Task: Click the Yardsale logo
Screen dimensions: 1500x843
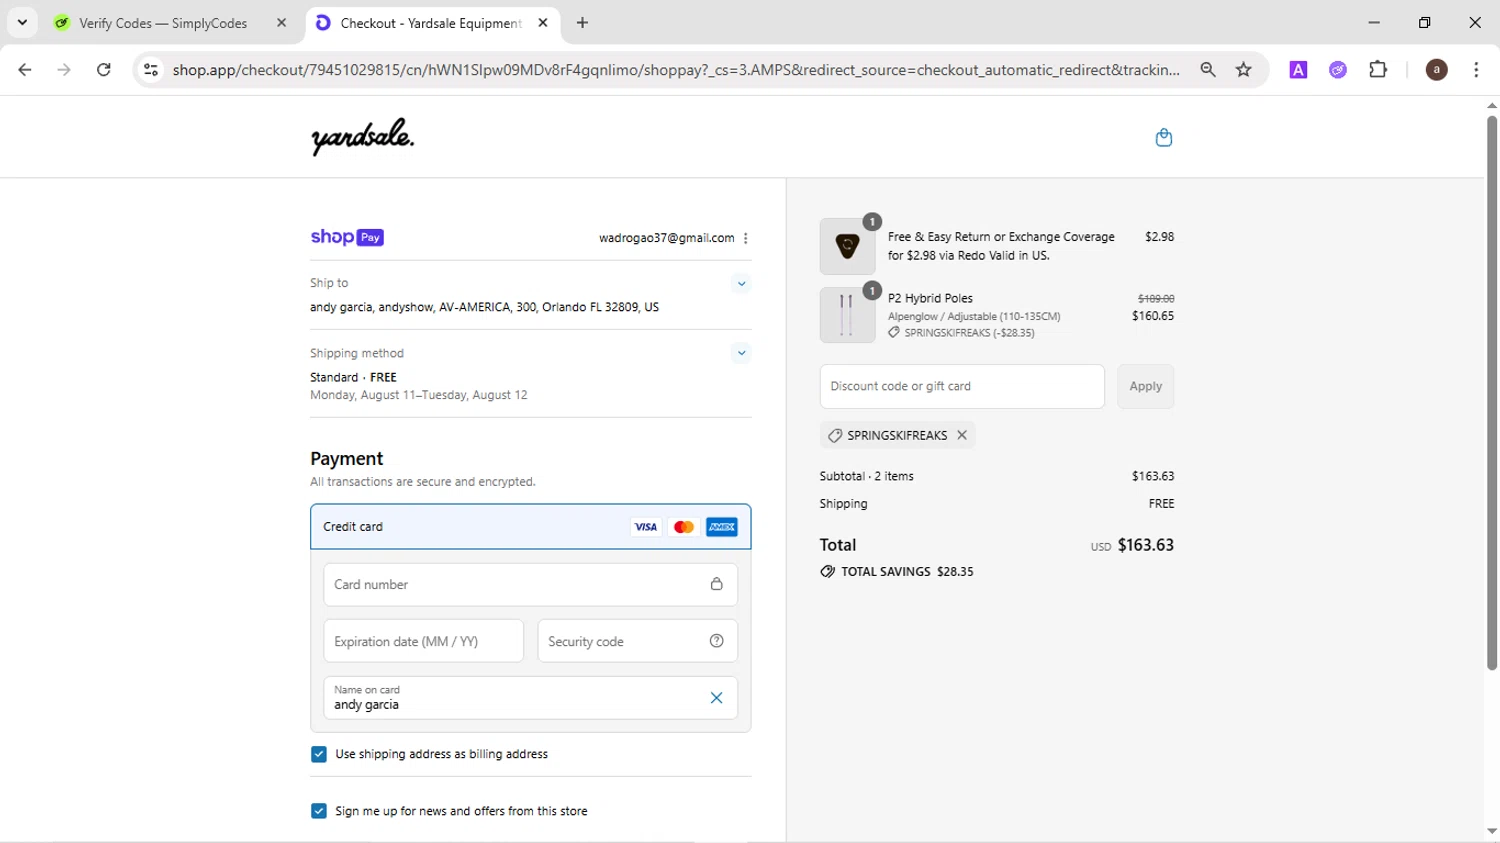Action: coord(362,137)
